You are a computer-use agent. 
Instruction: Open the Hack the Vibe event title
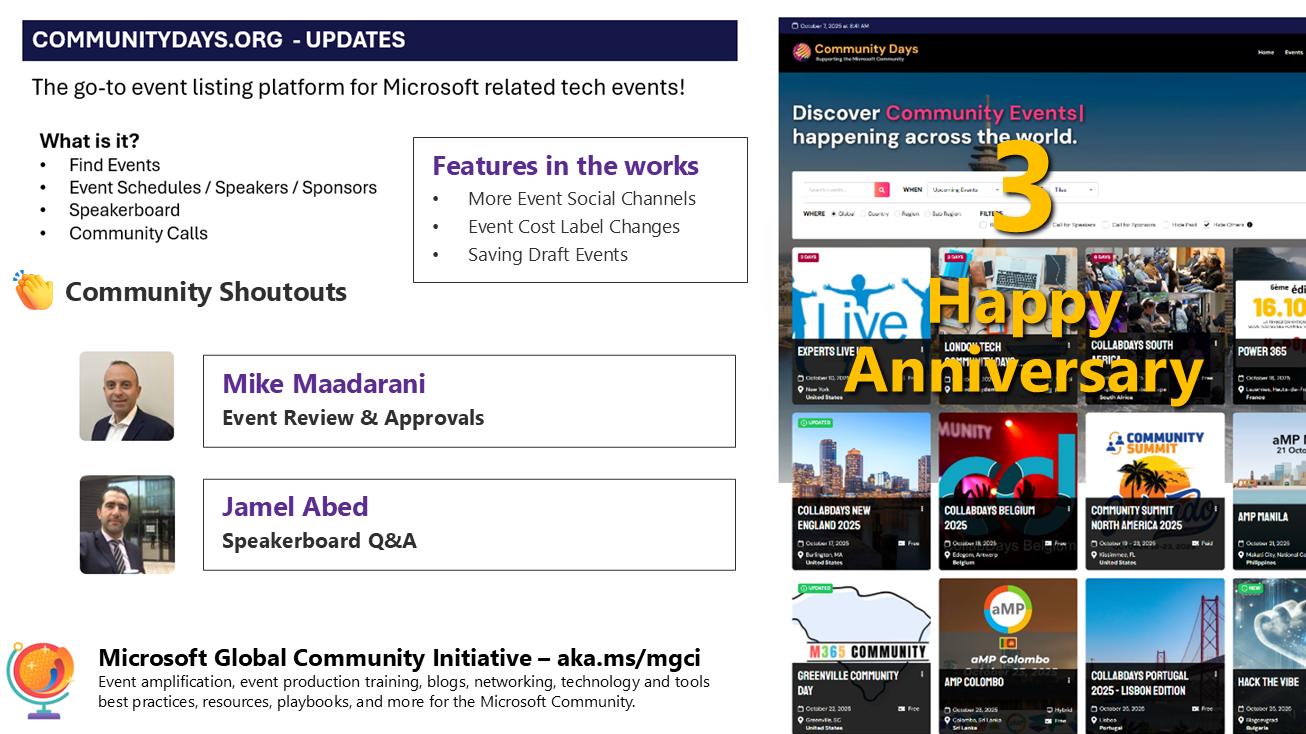point(1268,682)
